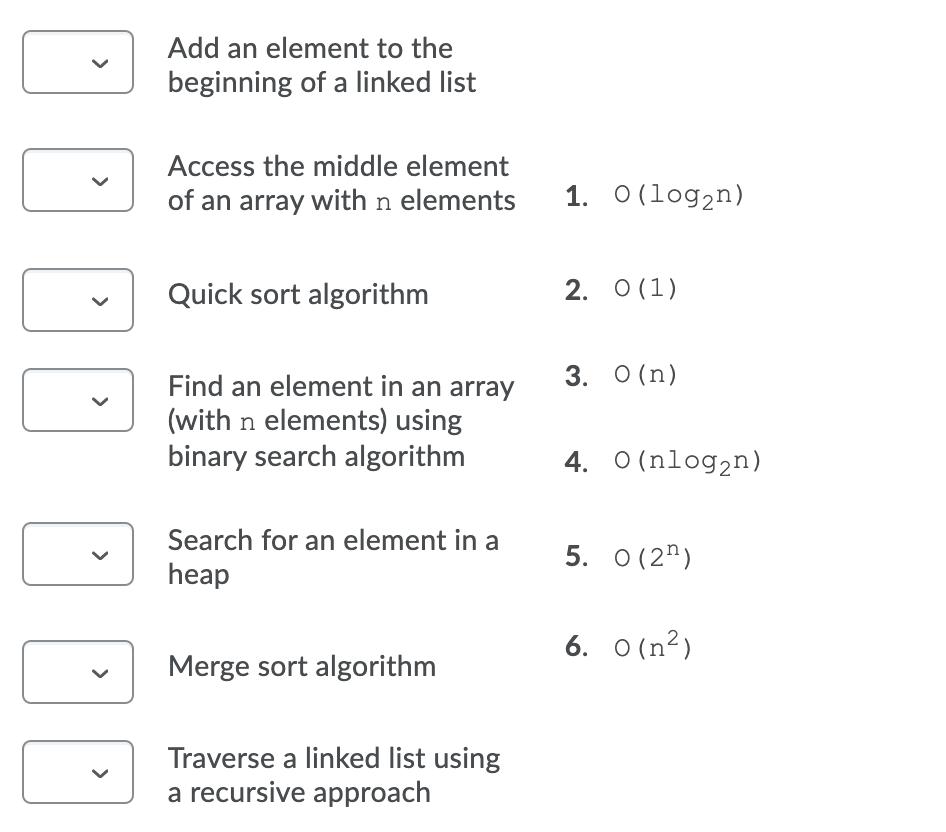Open the Merge sort algorithm answer dropdown
Image resolution: width=946 pixels, height=832 pixels.
78,672
